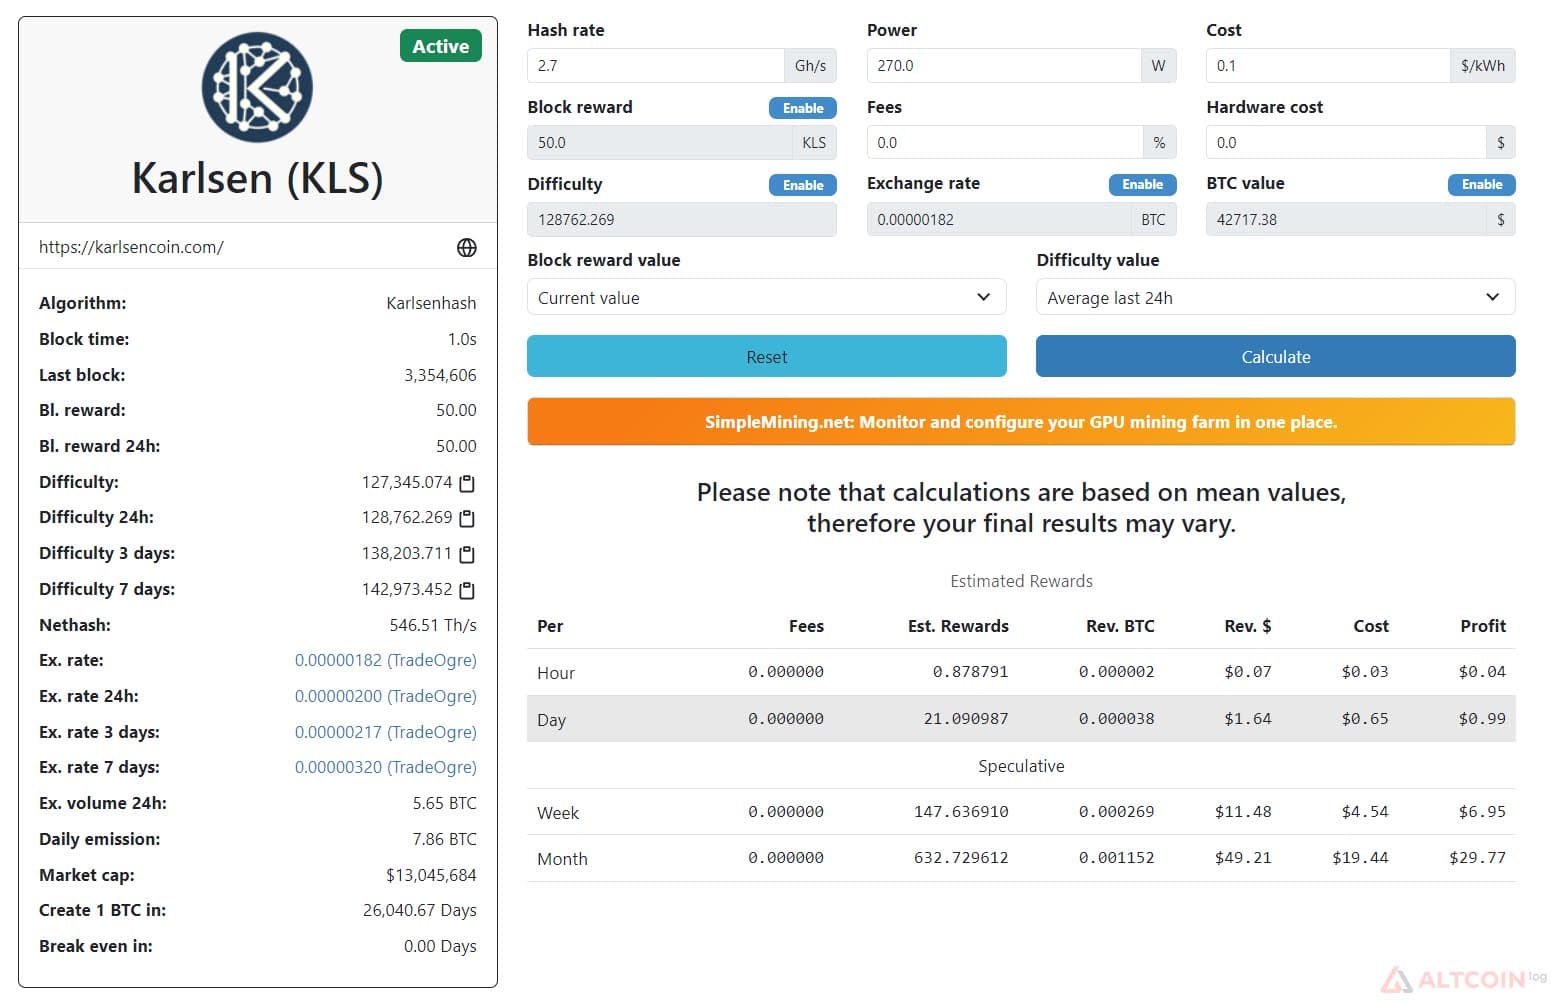Open Ex. rate 7 days TradeOgre link
This screenshot has height=1002, width=1558.
coord(385,767)
